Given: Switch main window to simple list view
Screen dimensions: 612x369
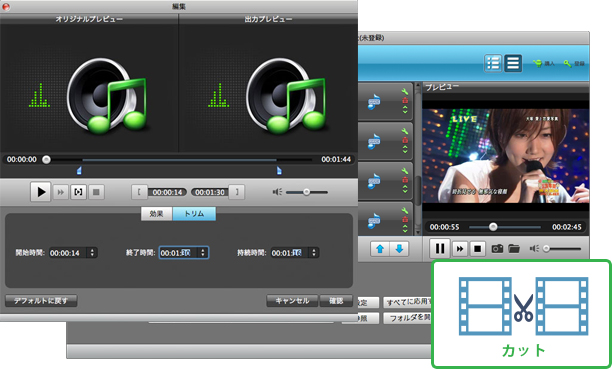Looking at the screenshot, I should [x=513, y=63].
